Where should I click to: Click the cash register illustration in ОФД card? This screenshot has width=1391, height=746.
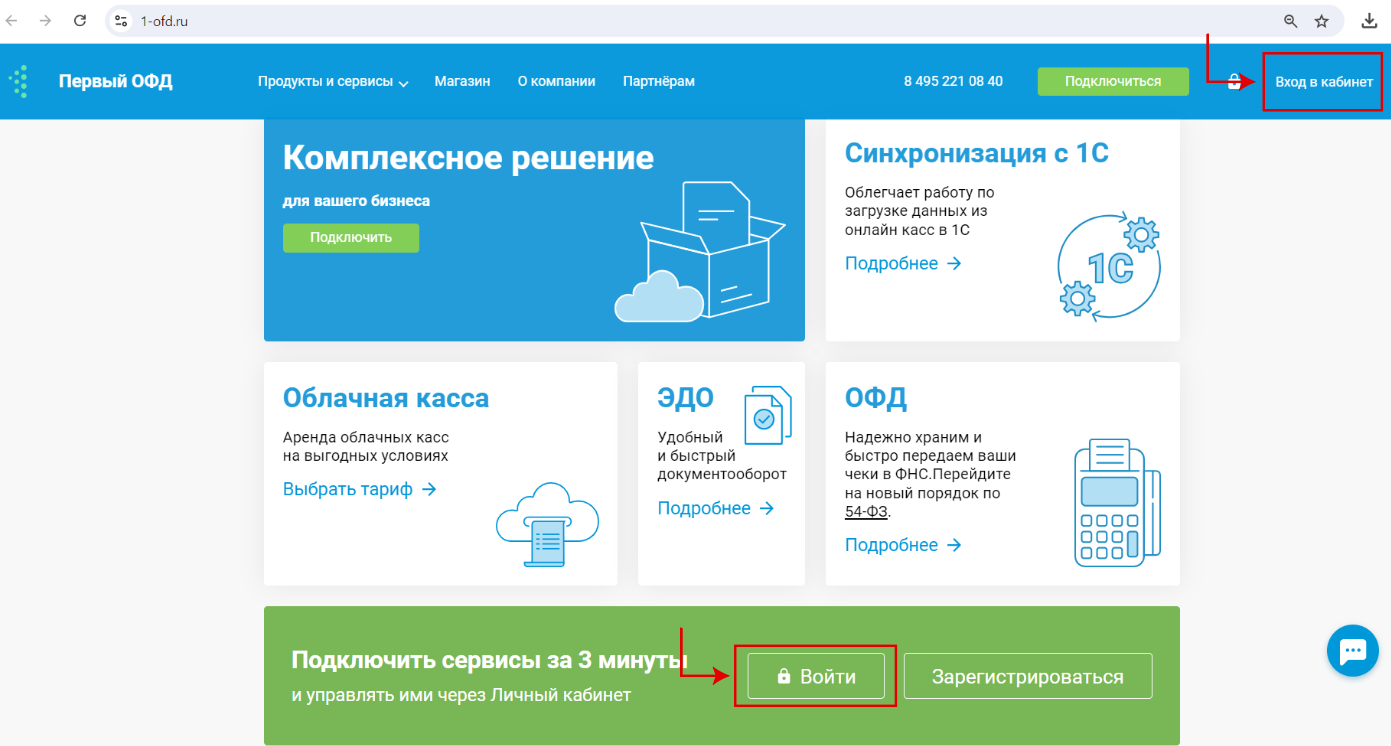[1117, 504]
